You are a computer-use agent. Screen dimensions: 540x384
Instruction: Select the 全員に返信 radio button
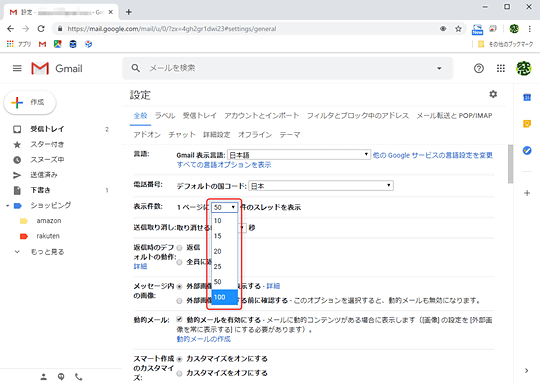179,262
